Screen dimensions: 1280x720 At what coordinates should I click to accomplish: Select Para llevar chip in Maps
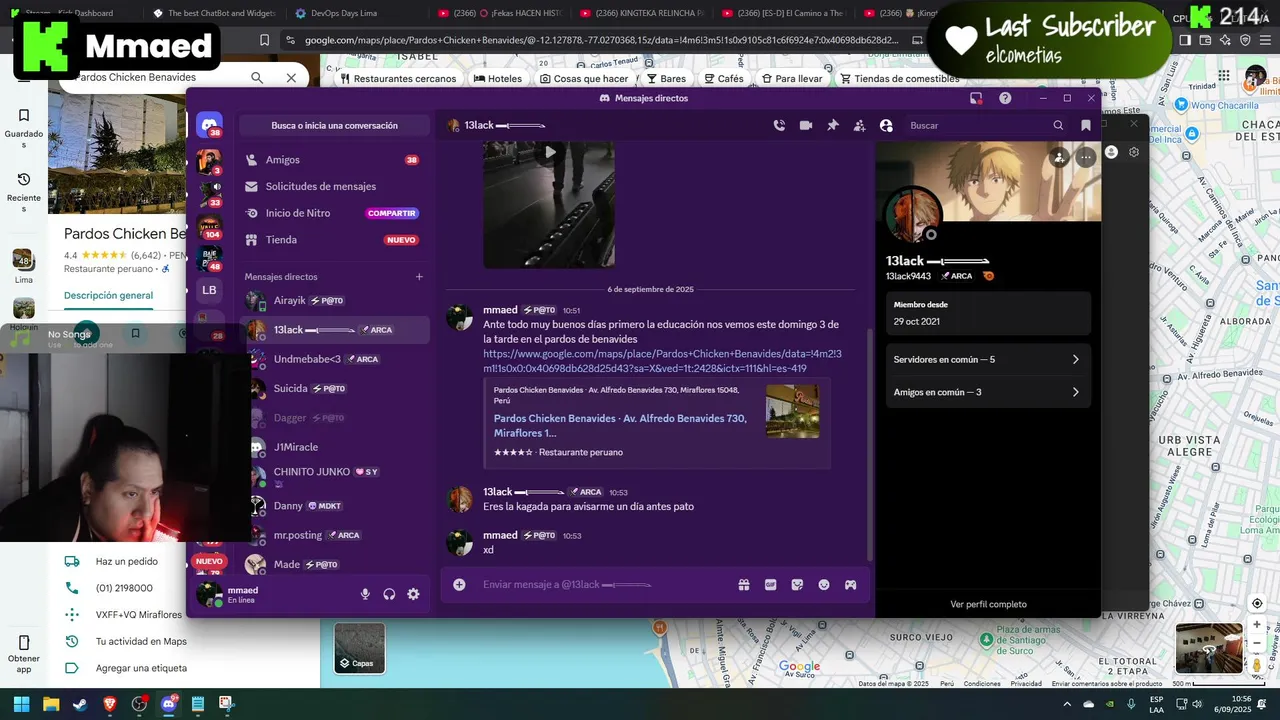792,78
